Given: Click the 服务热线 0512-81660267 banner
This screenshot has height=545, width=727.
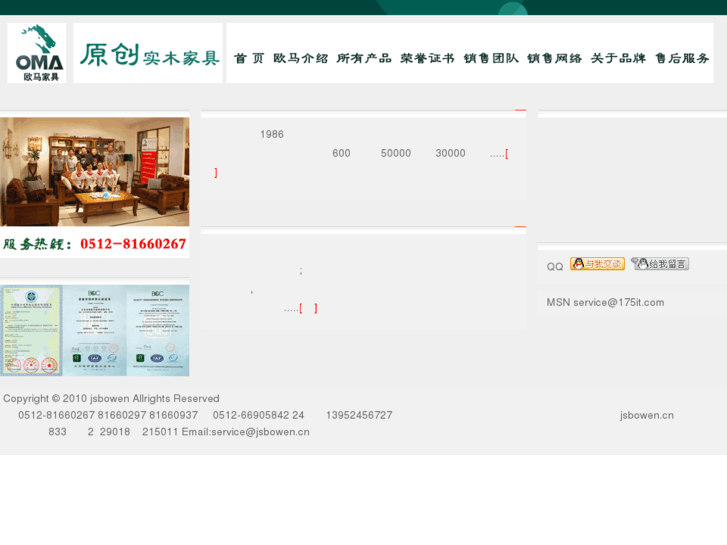Looking at the screenshot, I should (x=95, y=244).
